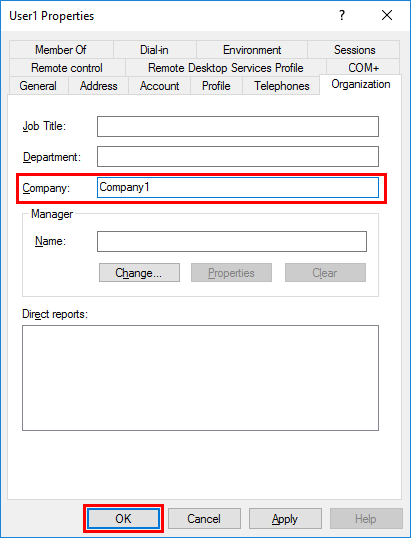Viewport: 411px width, 538px height.
Task: Switch to the Dial-in tab
Action: coord(154,50)
